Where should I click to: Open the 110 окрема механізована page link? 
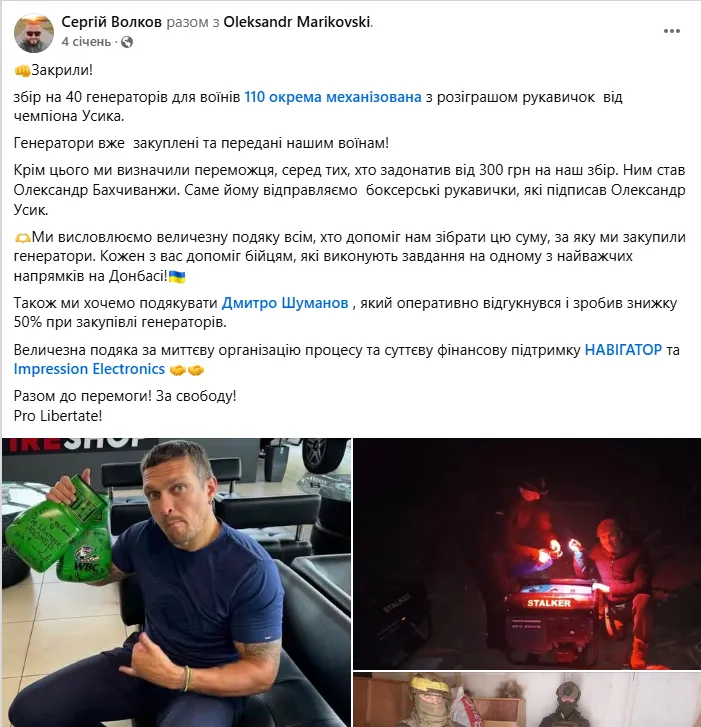[332, 97]
